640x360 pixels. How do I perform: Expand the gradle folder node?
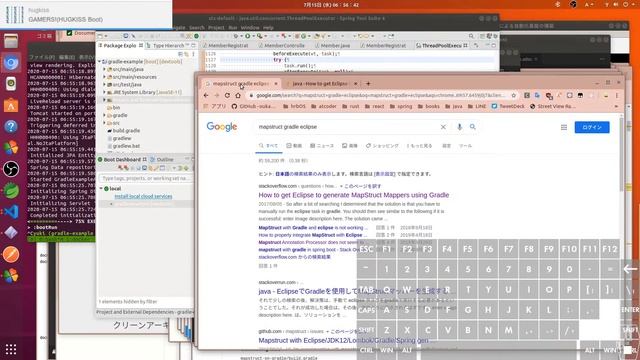coord(104,116)
